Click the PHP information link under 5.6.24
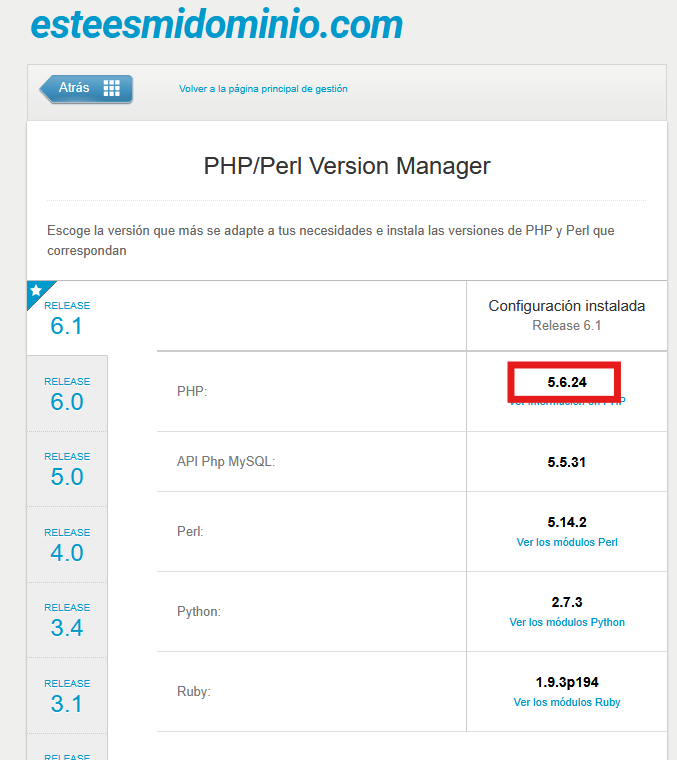 567,402
